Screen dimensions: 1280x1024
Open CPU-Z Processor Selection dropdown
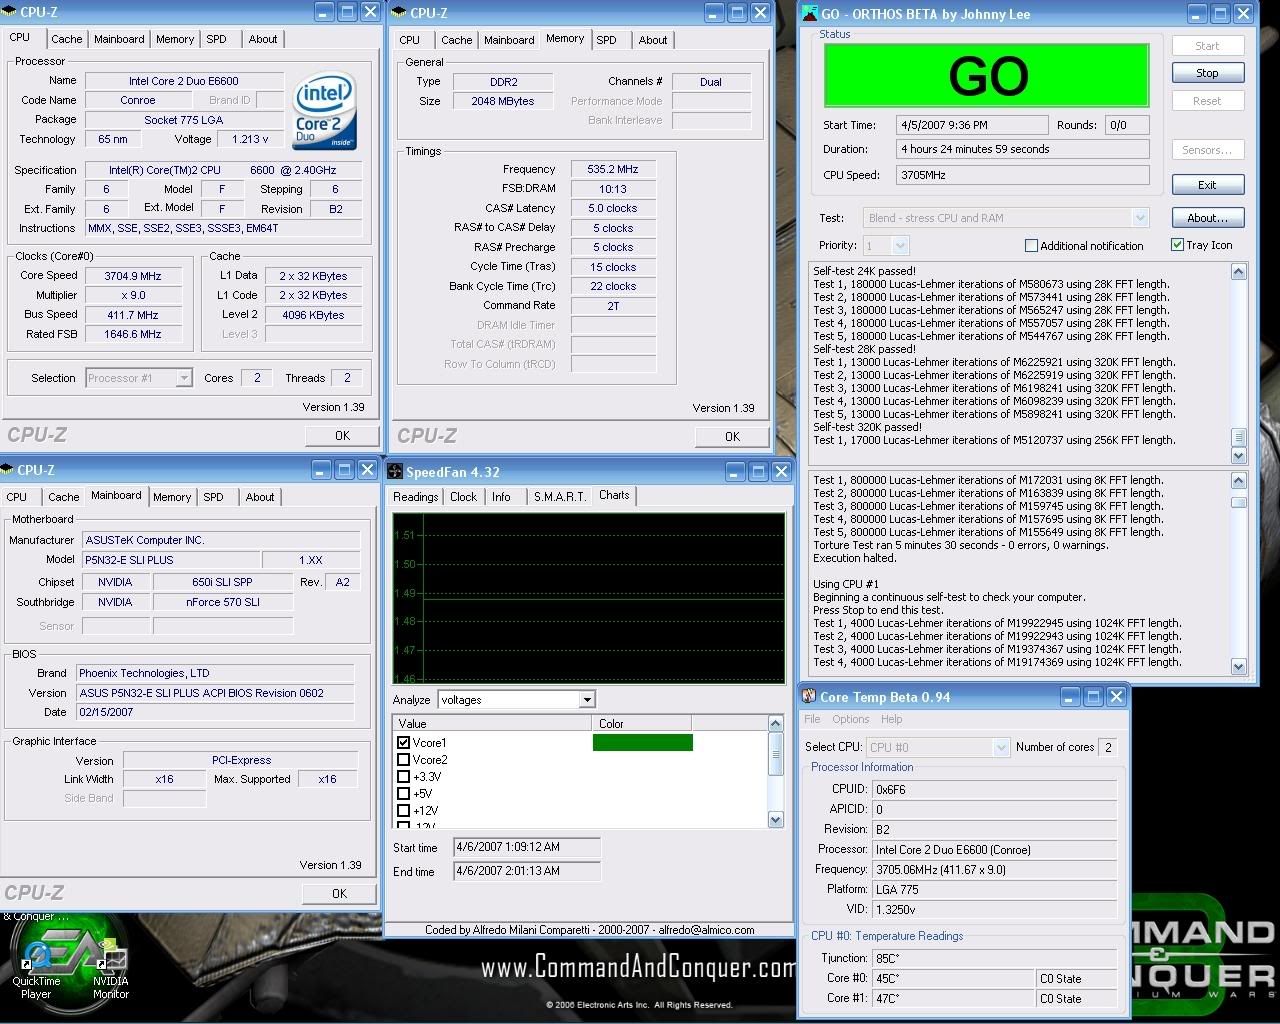[x=184, y=378]
